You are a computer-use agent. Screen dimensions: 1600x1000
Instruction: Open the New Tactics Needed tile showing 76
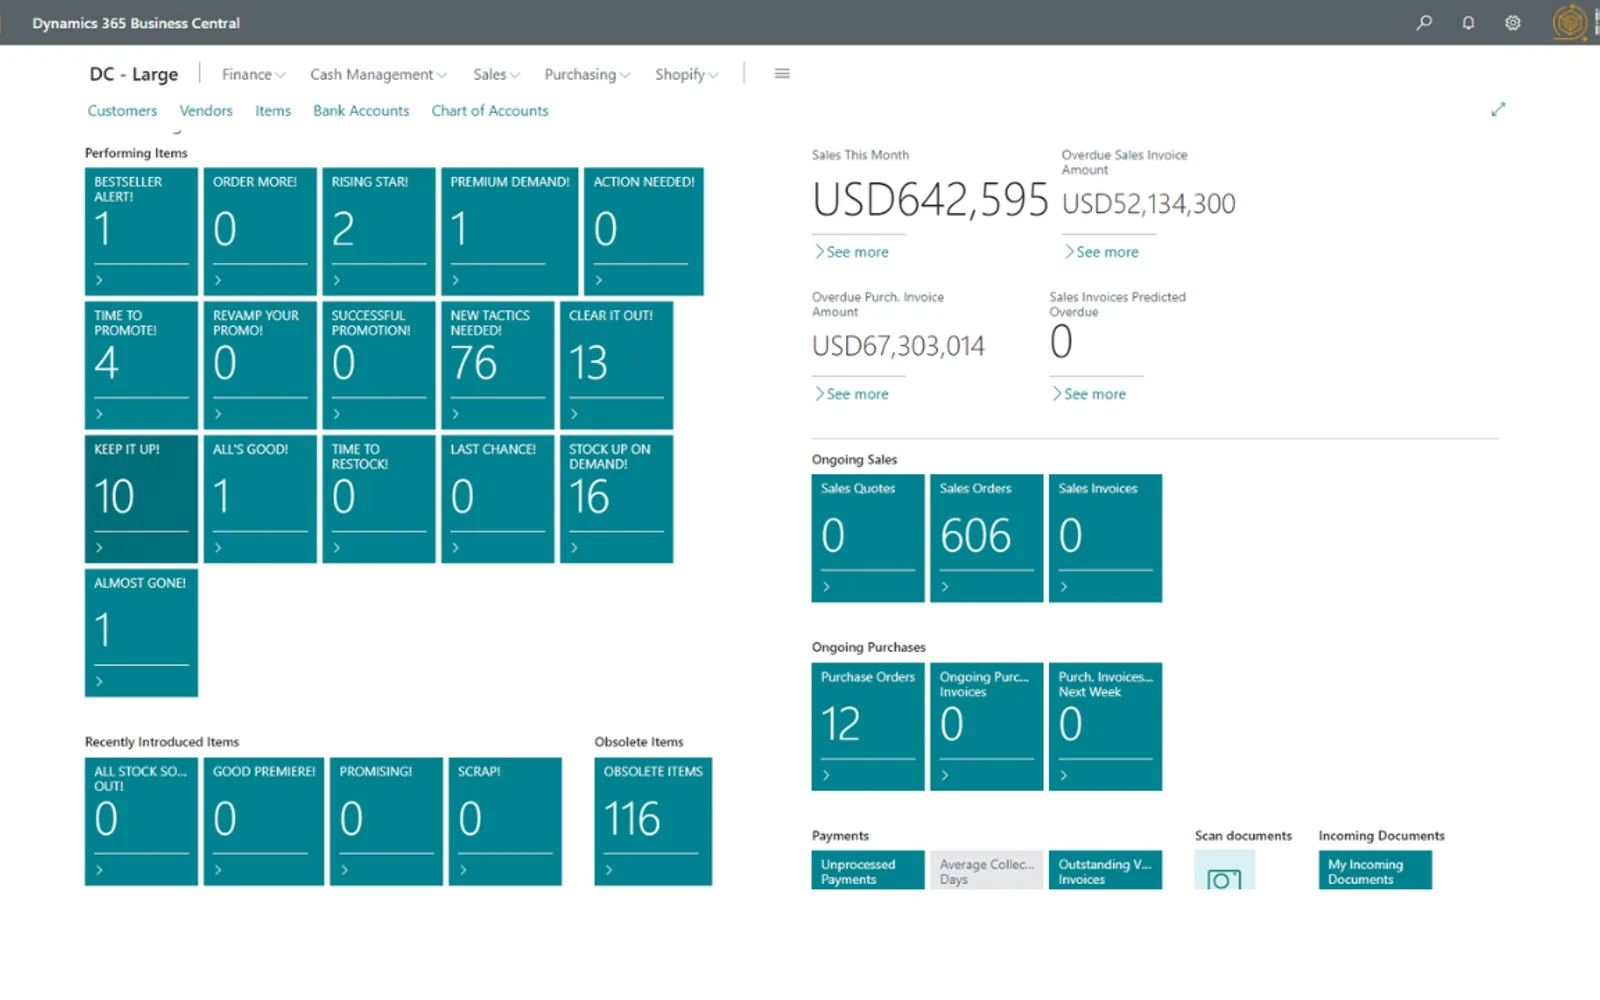pos(497,365)
